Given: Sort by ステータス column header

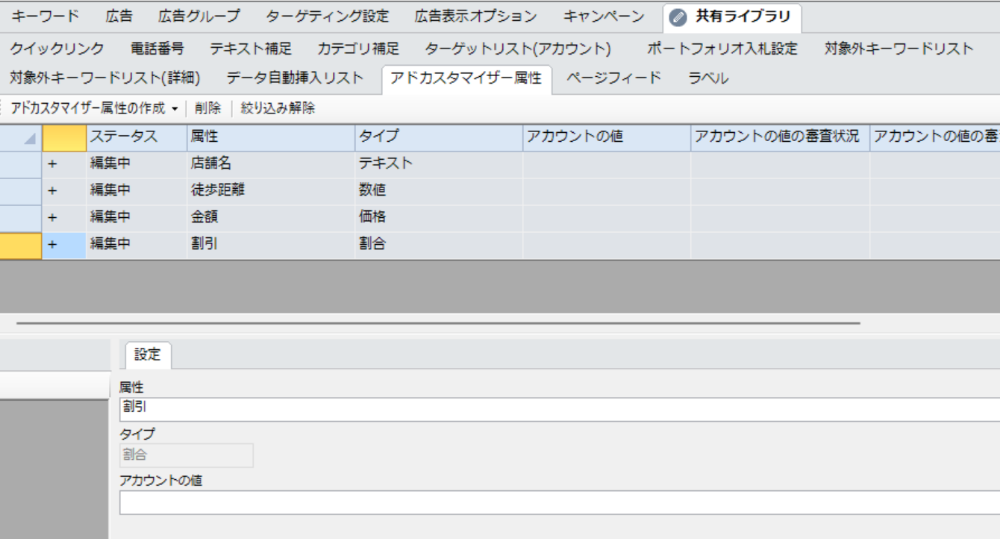Looking at the screenshot, I should tap(124, 137).
